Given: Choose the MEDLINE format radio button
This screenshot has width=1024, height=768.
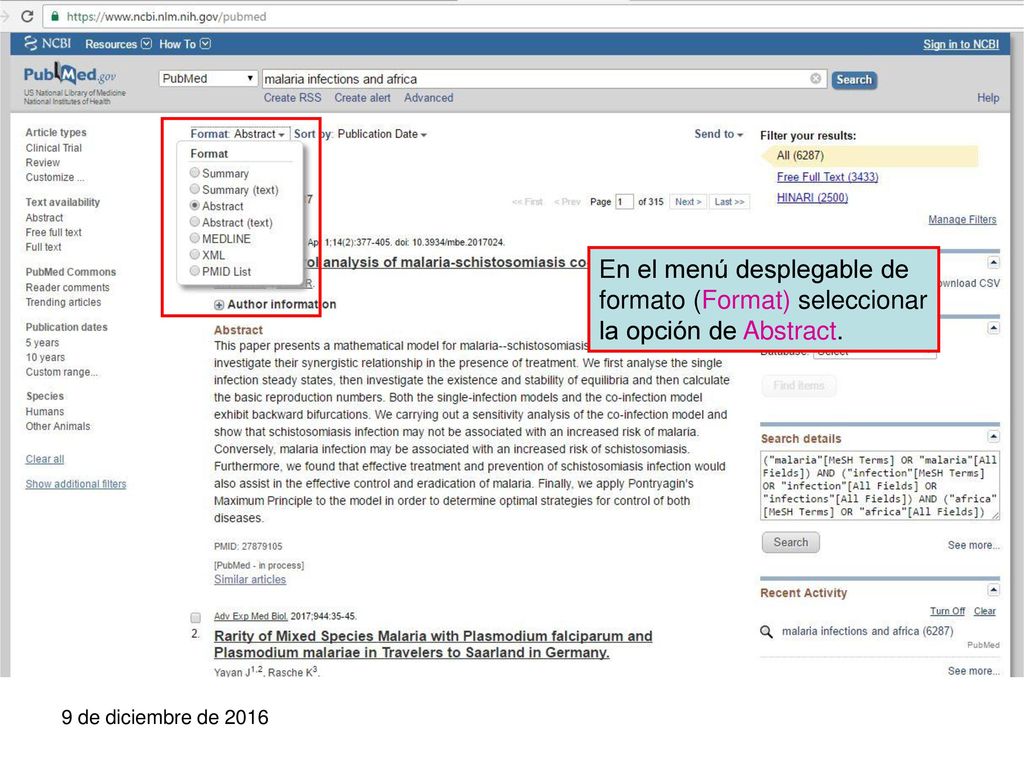Looking at the screenshot, I should pos(195,238).
